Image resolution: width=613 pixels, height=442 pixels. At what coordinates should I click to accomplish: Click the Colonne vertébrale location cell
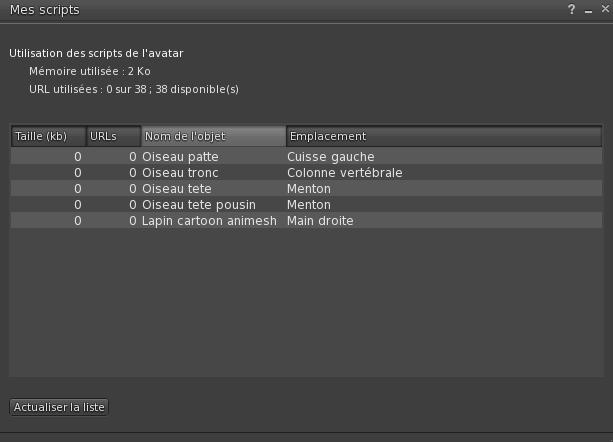click(x=344, y=173)
